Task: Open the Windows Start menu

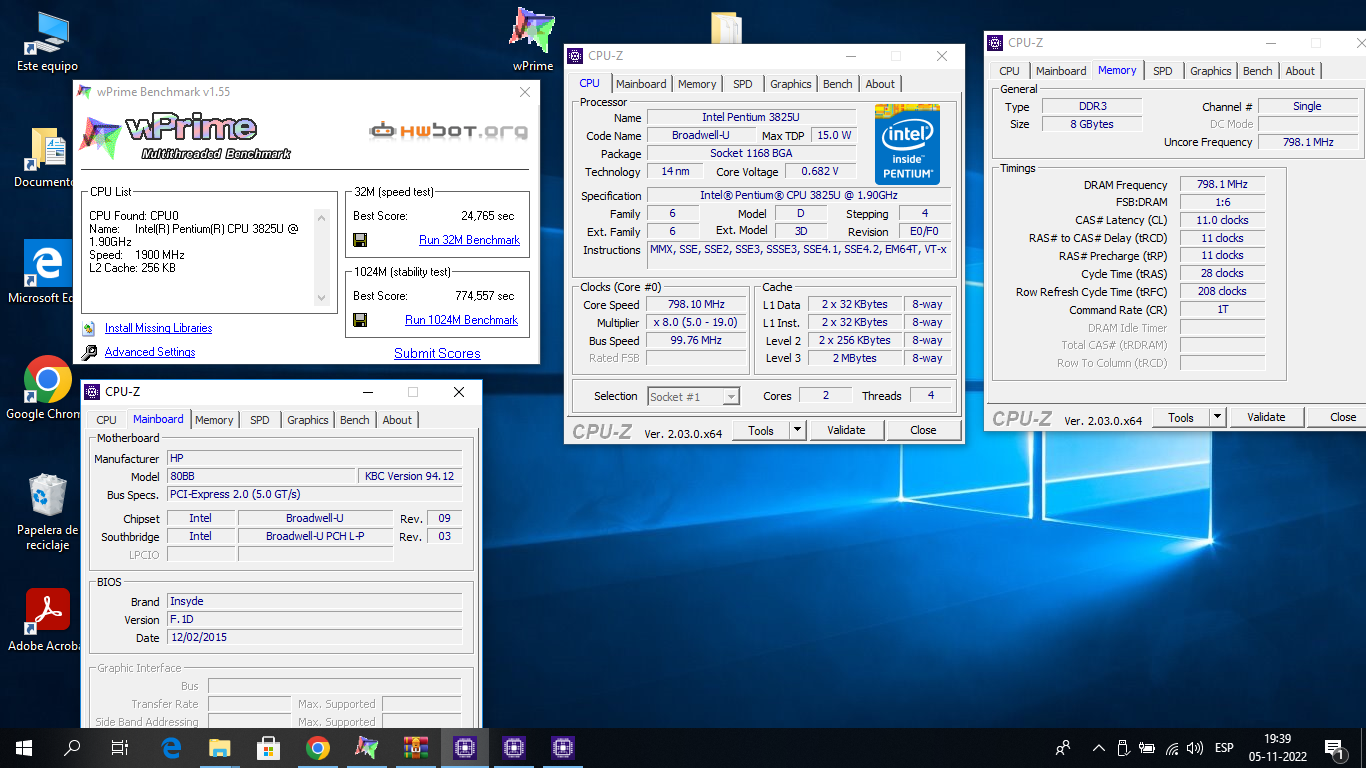Action: [24, 747]
